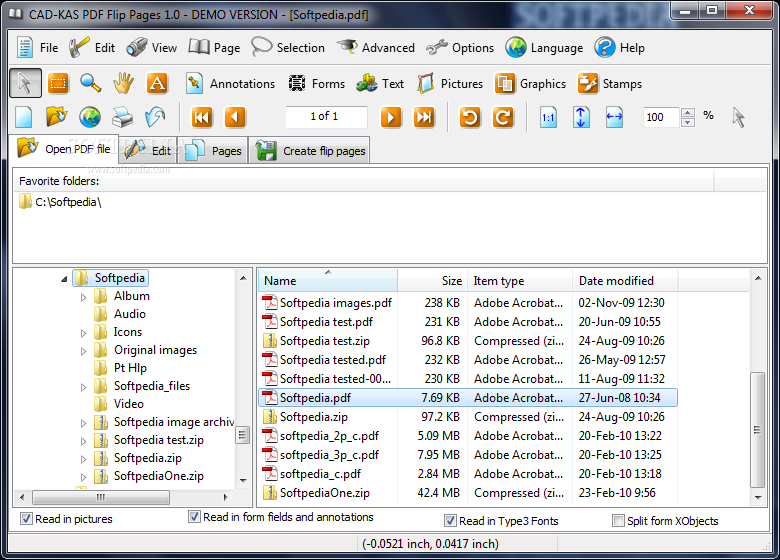This screenshot has width=780, height=560.
Task: Open the Edit menu in menu bar
Action: point(92,48)
